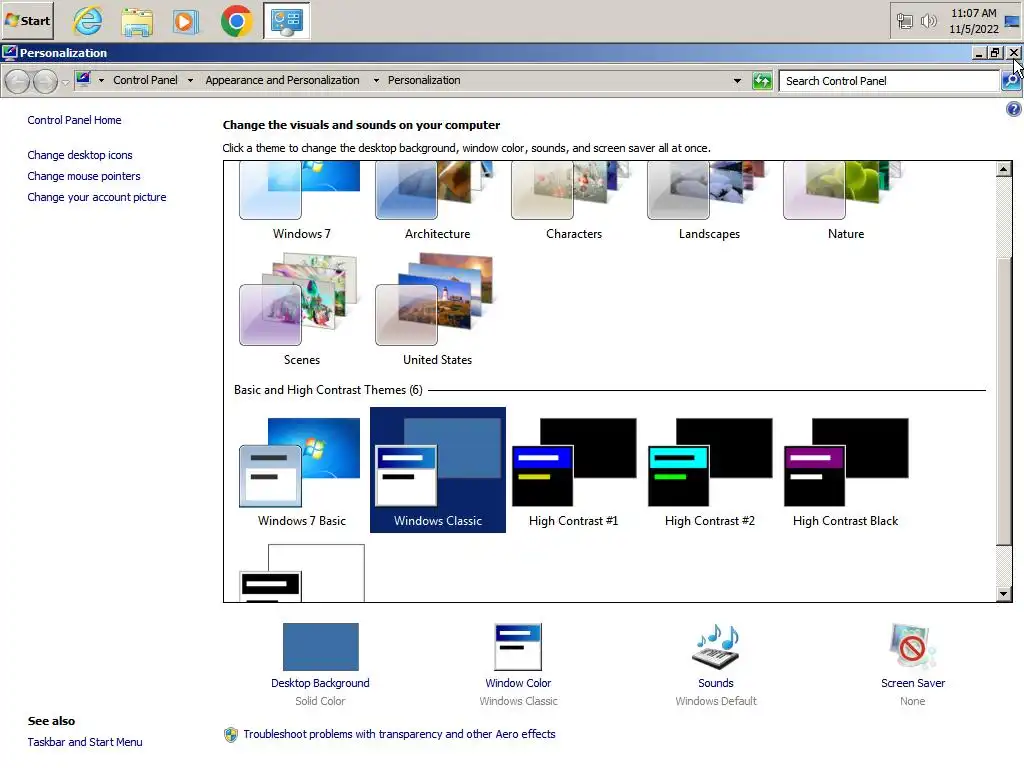Click the address bar computer icon

tap(83, 80)
